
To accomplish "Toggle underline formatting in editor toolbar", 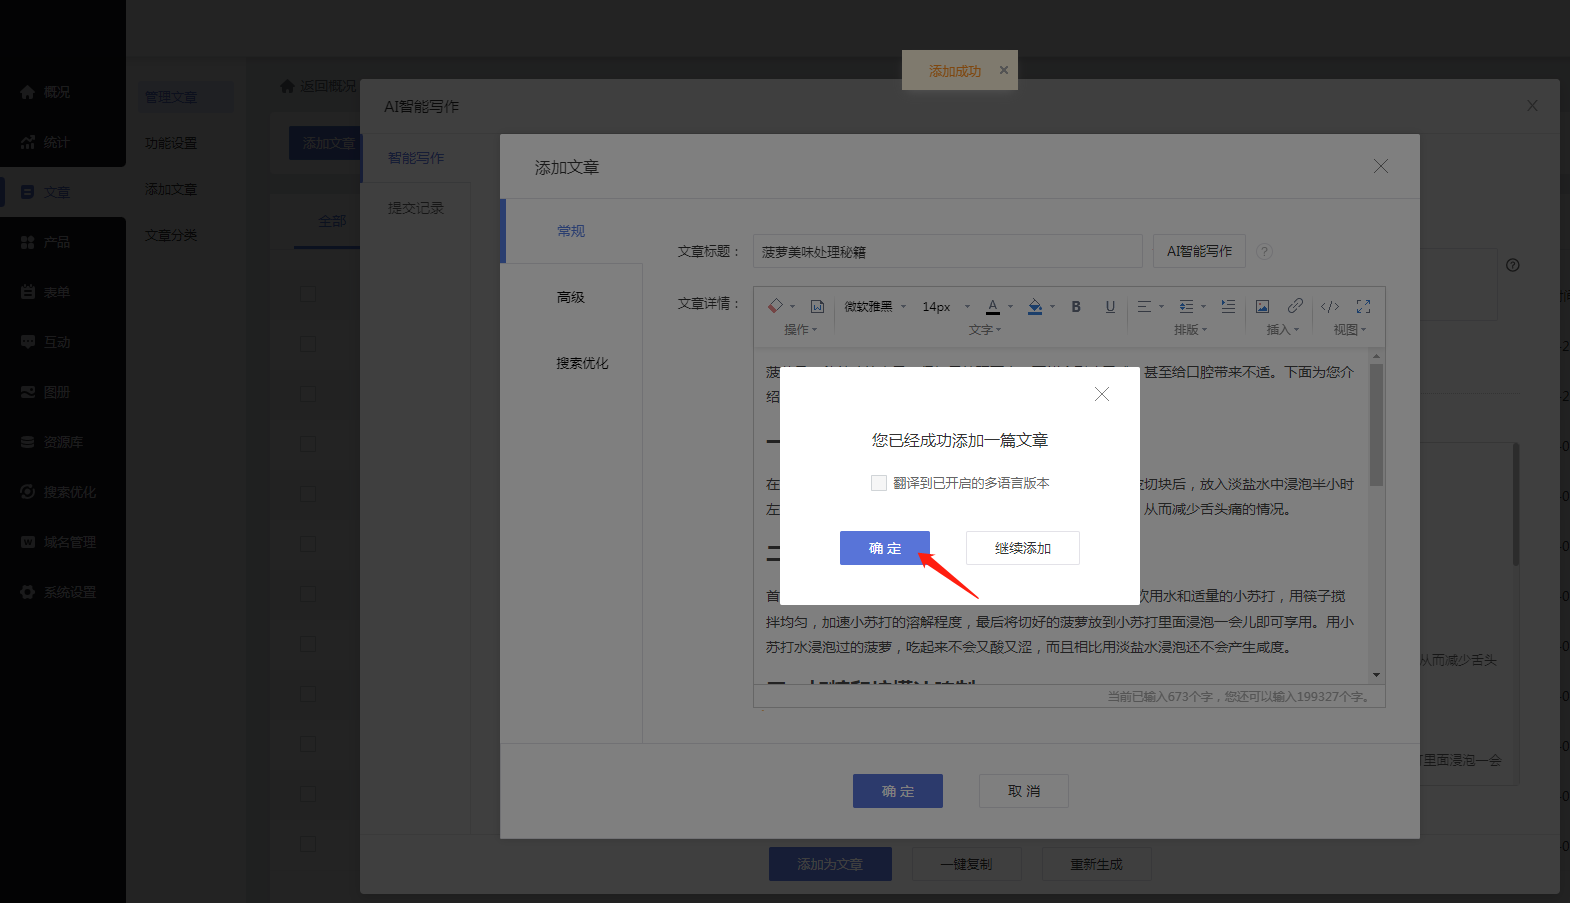I will pos(1110,306).
